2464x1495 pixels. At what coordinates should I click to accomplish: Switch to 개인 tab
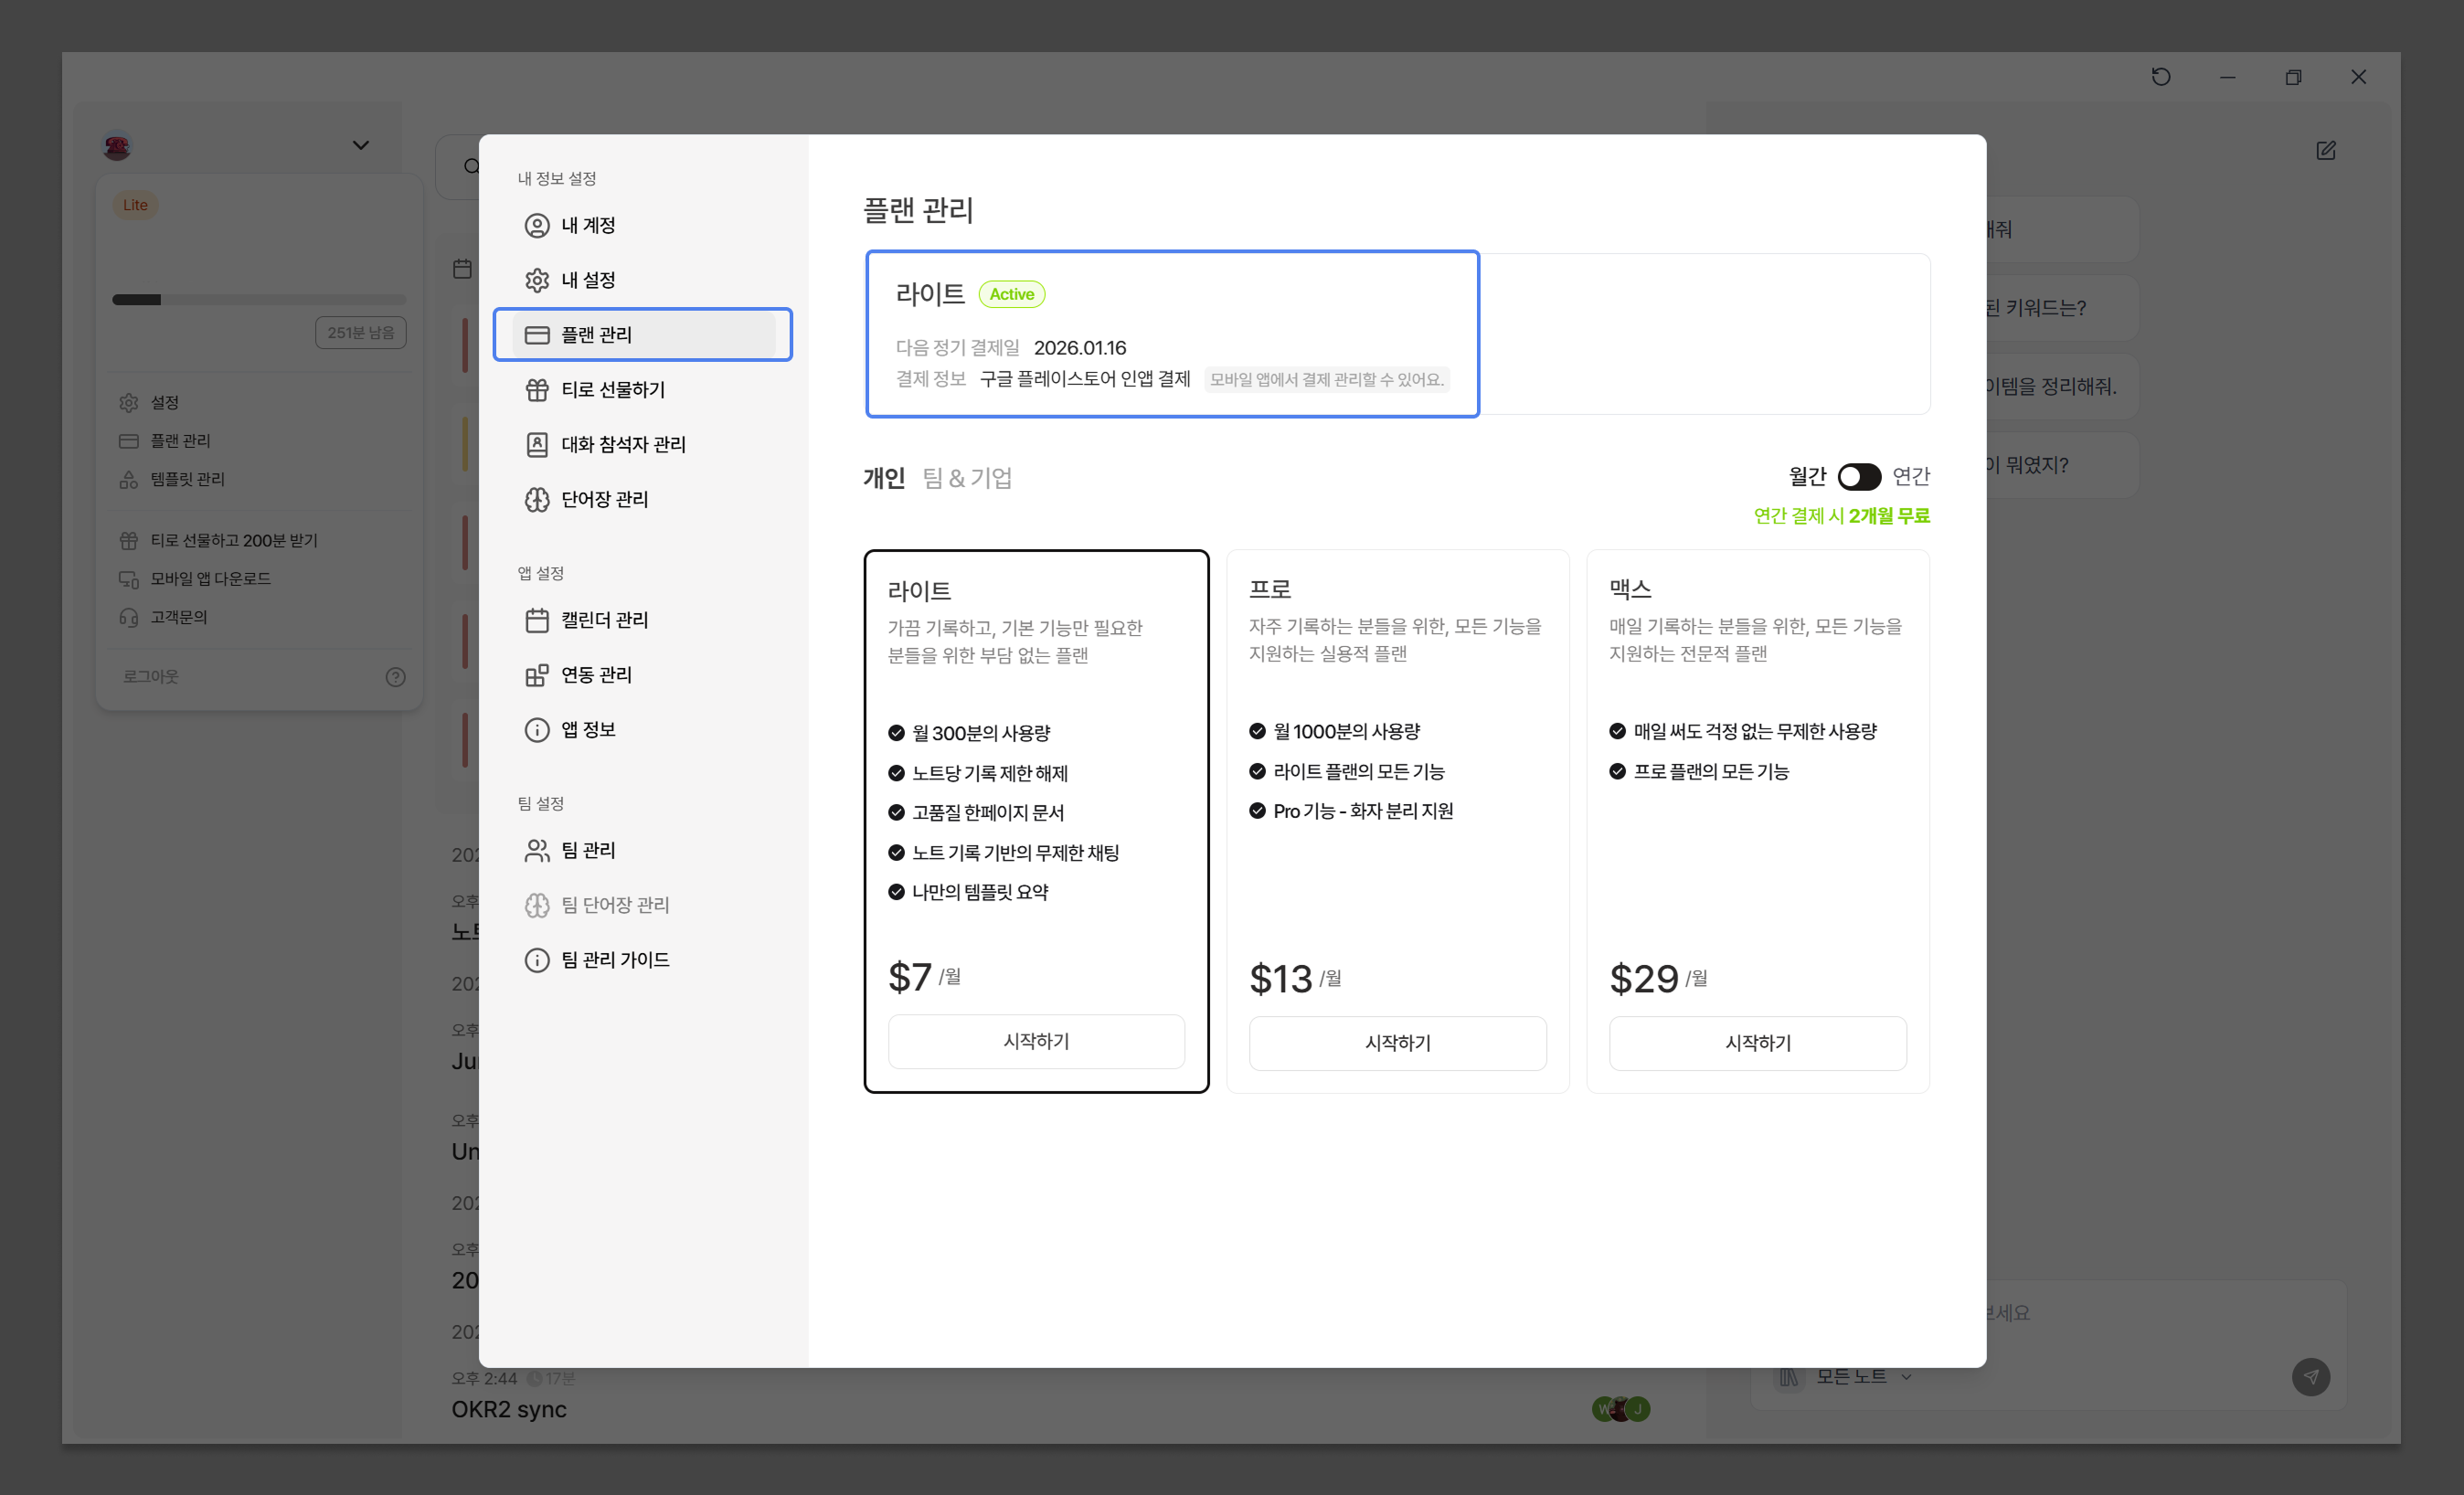tap(883, 479)
